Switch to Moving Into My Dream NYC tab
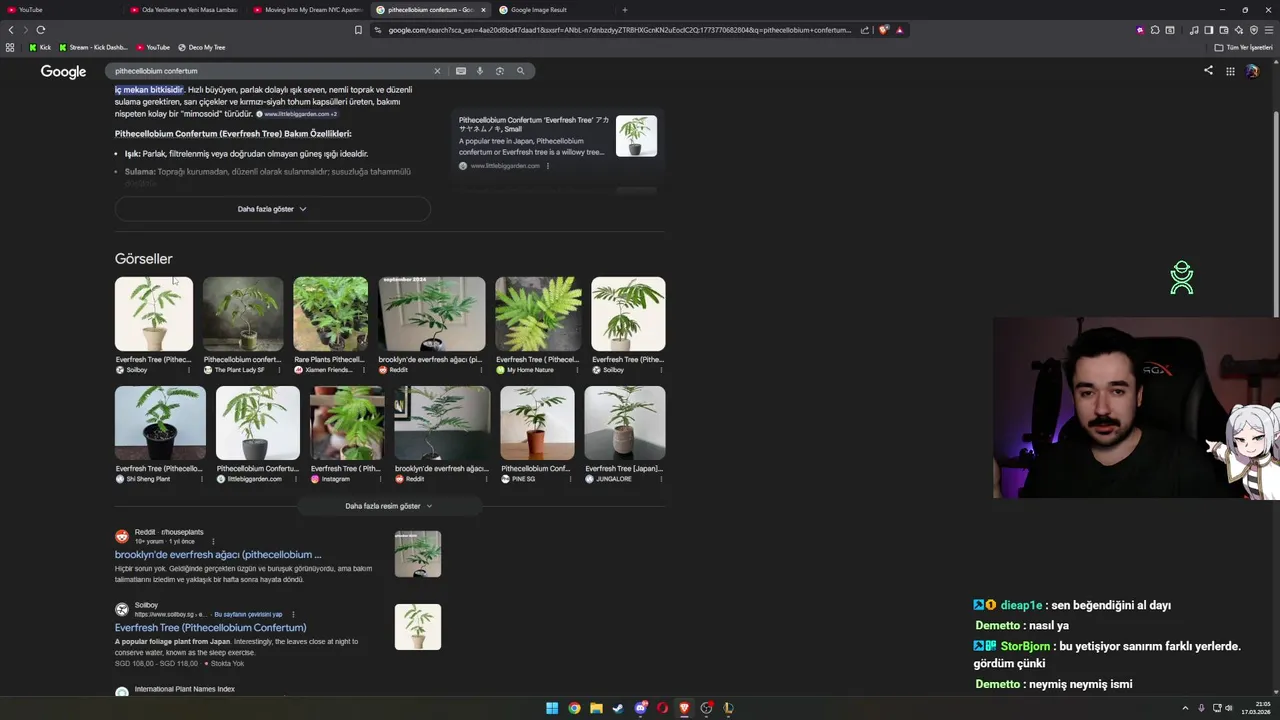Screen dimensions: 1280x720 click(308, 10)
